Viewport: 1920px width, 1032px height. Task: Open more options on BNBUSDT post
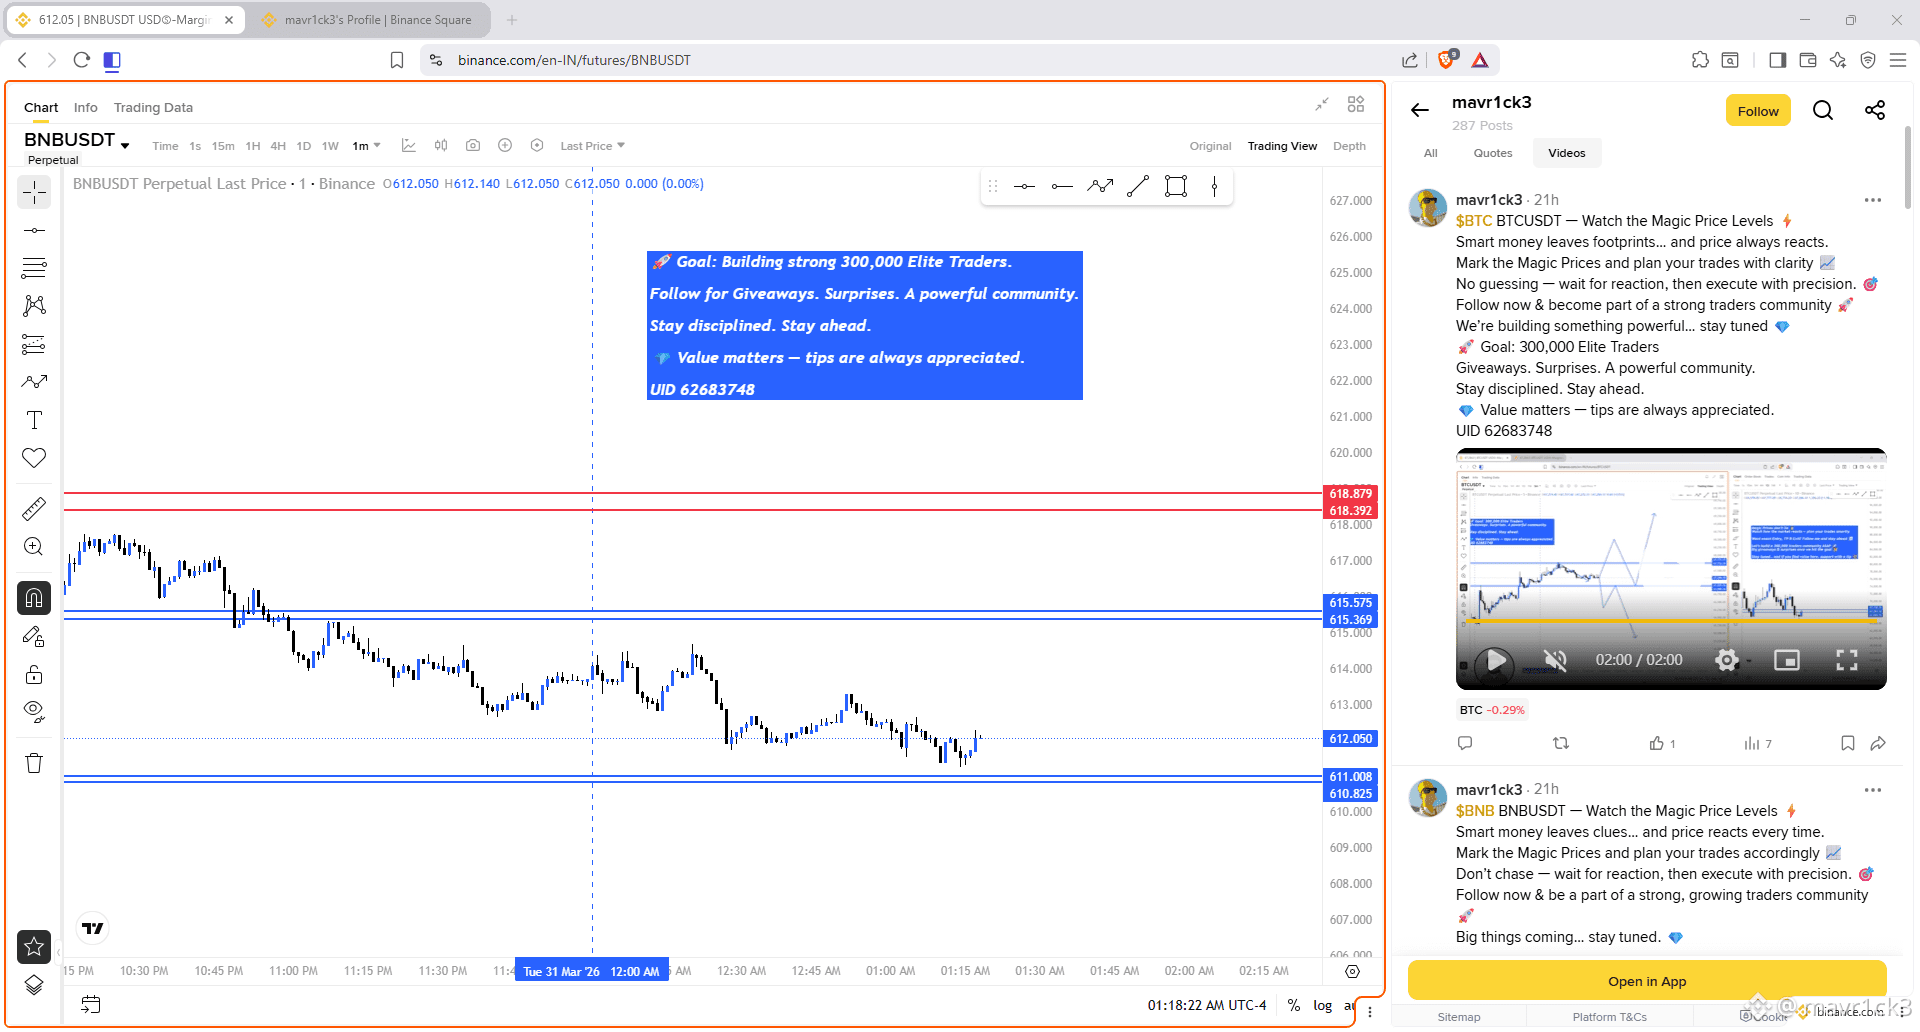click(x=1873, y=790)
